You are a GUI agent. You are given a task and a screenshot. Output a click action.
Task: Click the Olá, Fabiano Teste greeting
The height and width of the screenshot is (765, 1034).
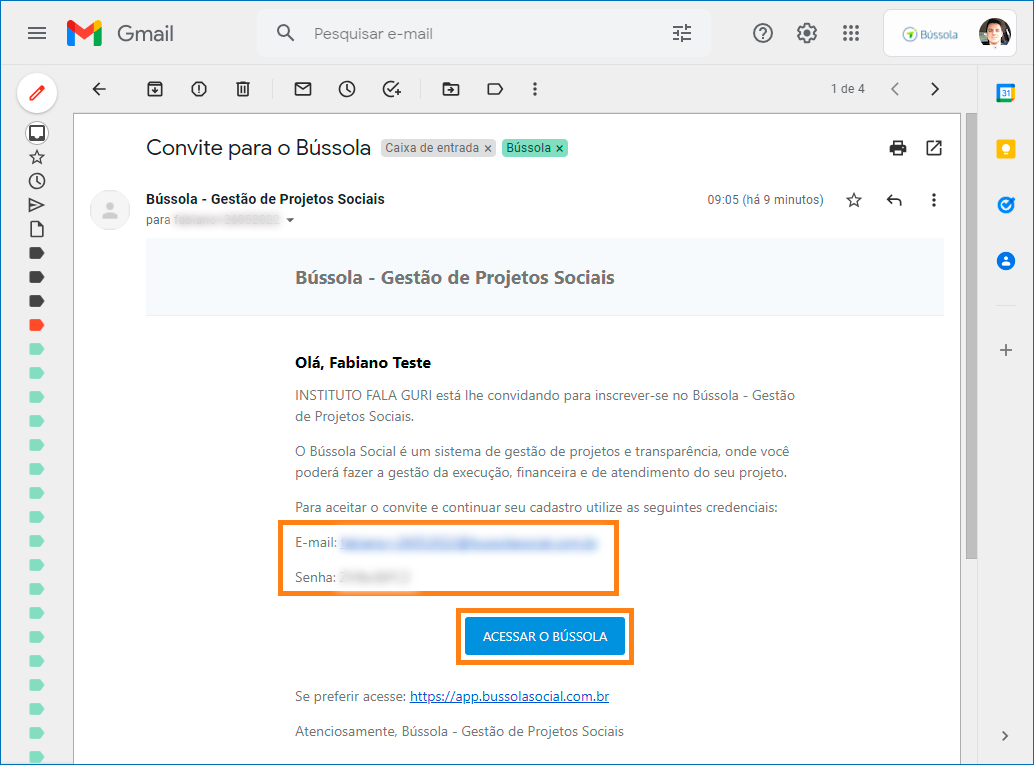pyautogui.click(x=363, y=363)
